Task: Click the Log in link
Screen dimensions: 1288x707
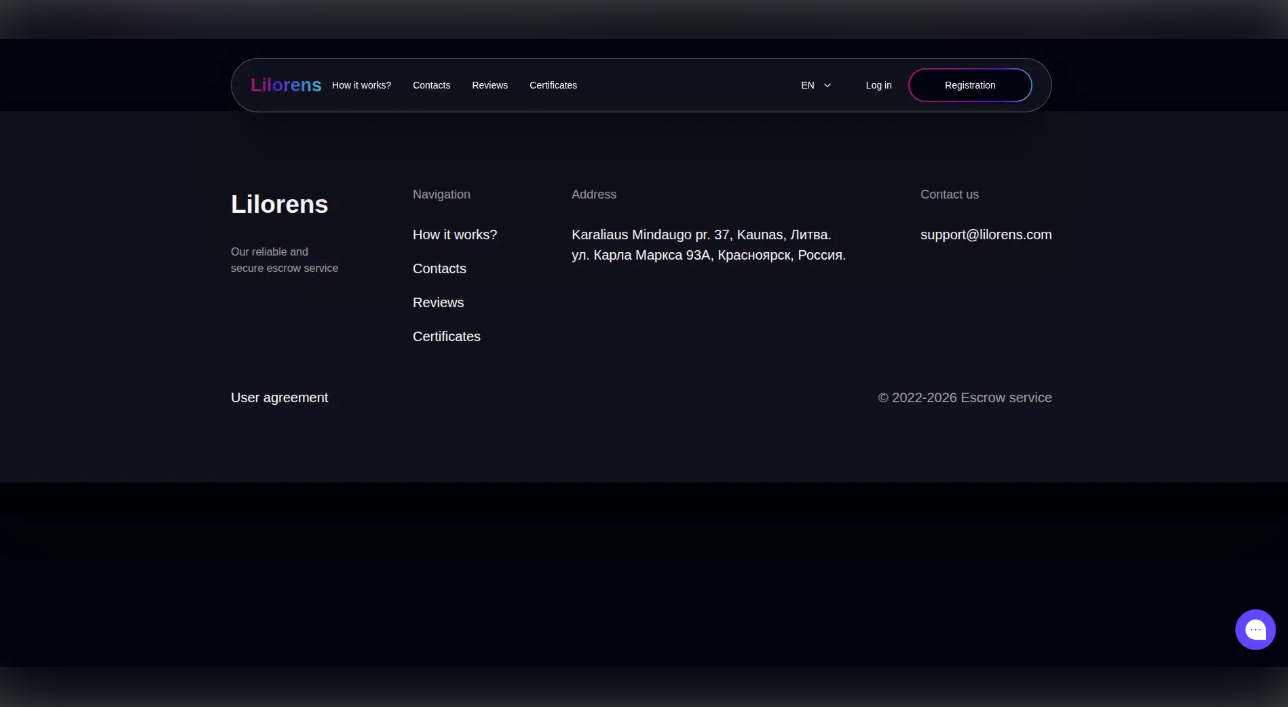Action: (878, 85)
